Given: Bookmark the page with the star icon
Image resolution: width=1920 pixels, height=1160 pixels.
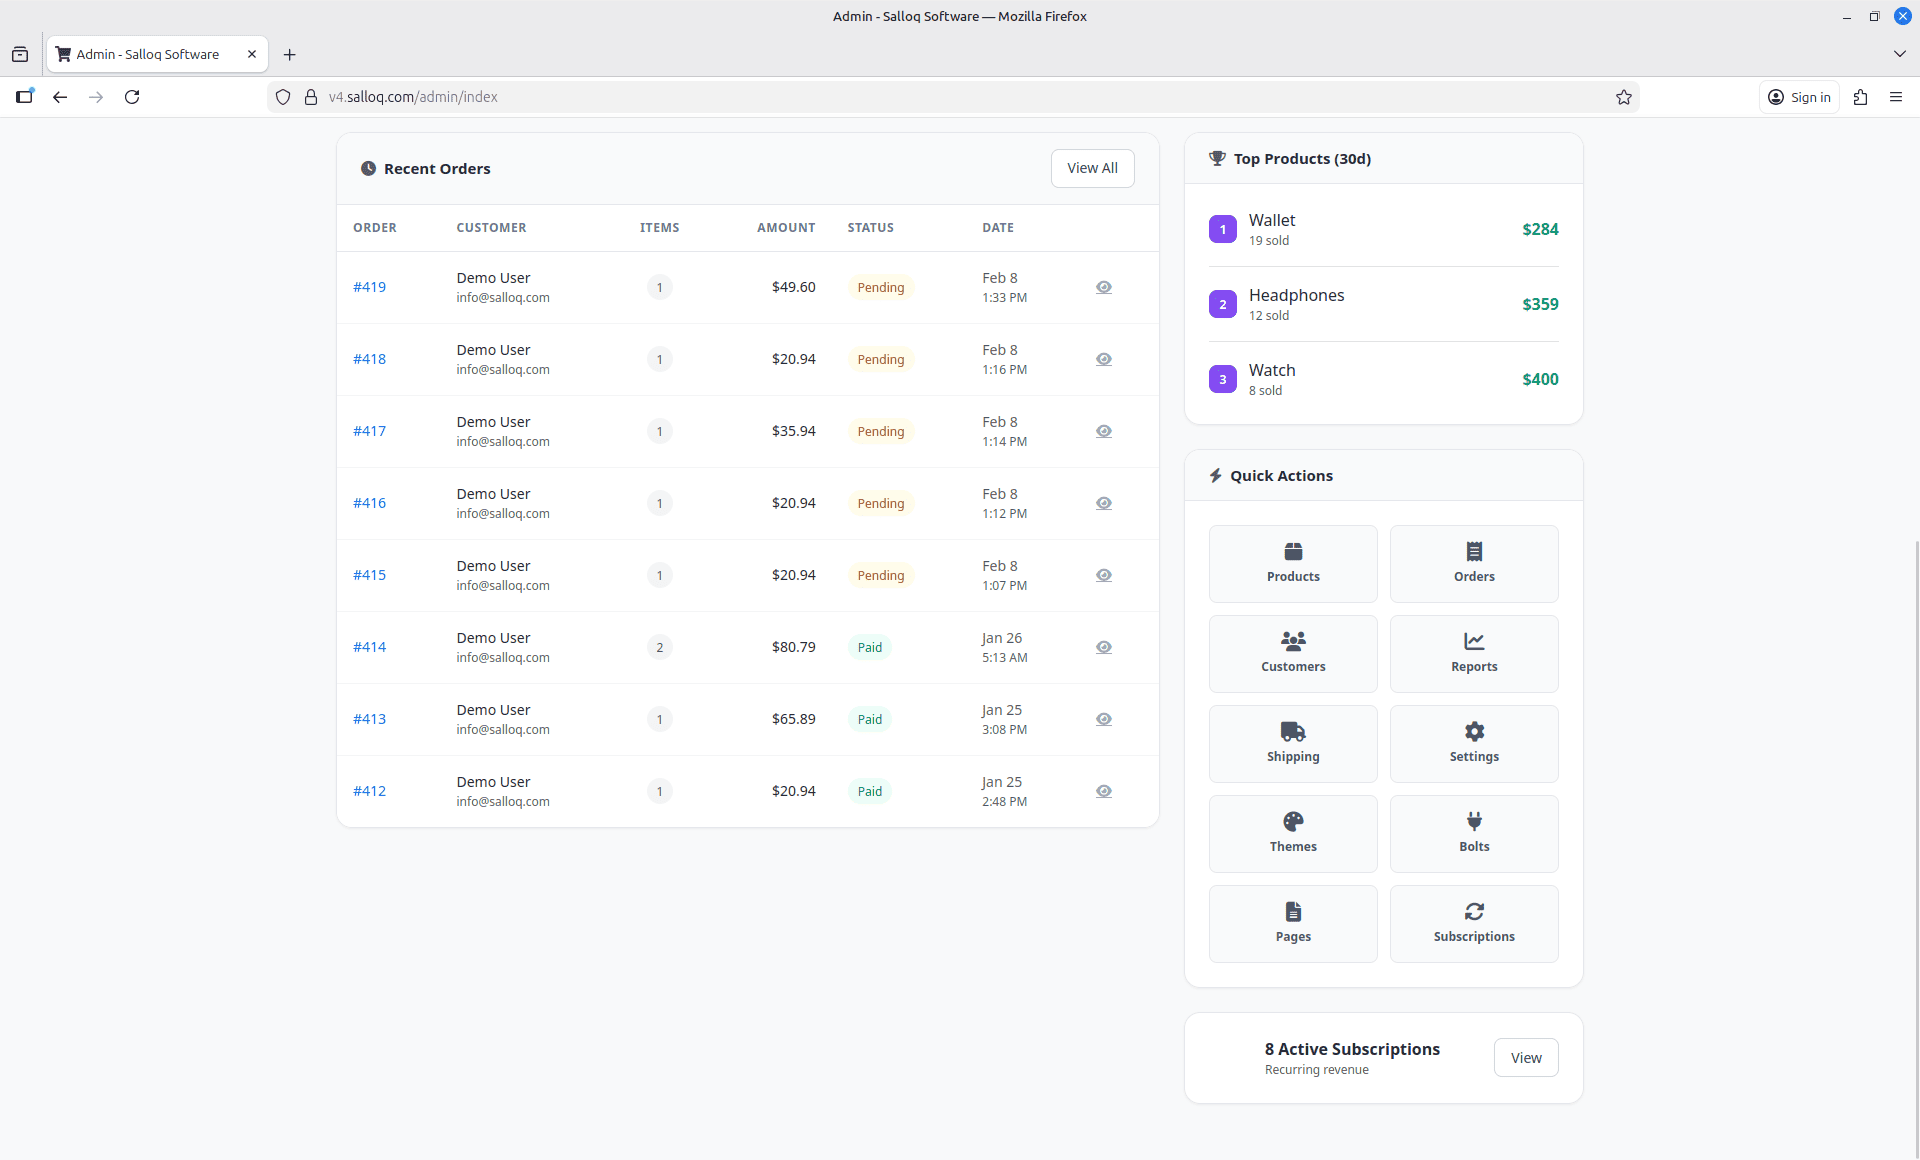Looking at the screenshot, I should pos(1624,97).
